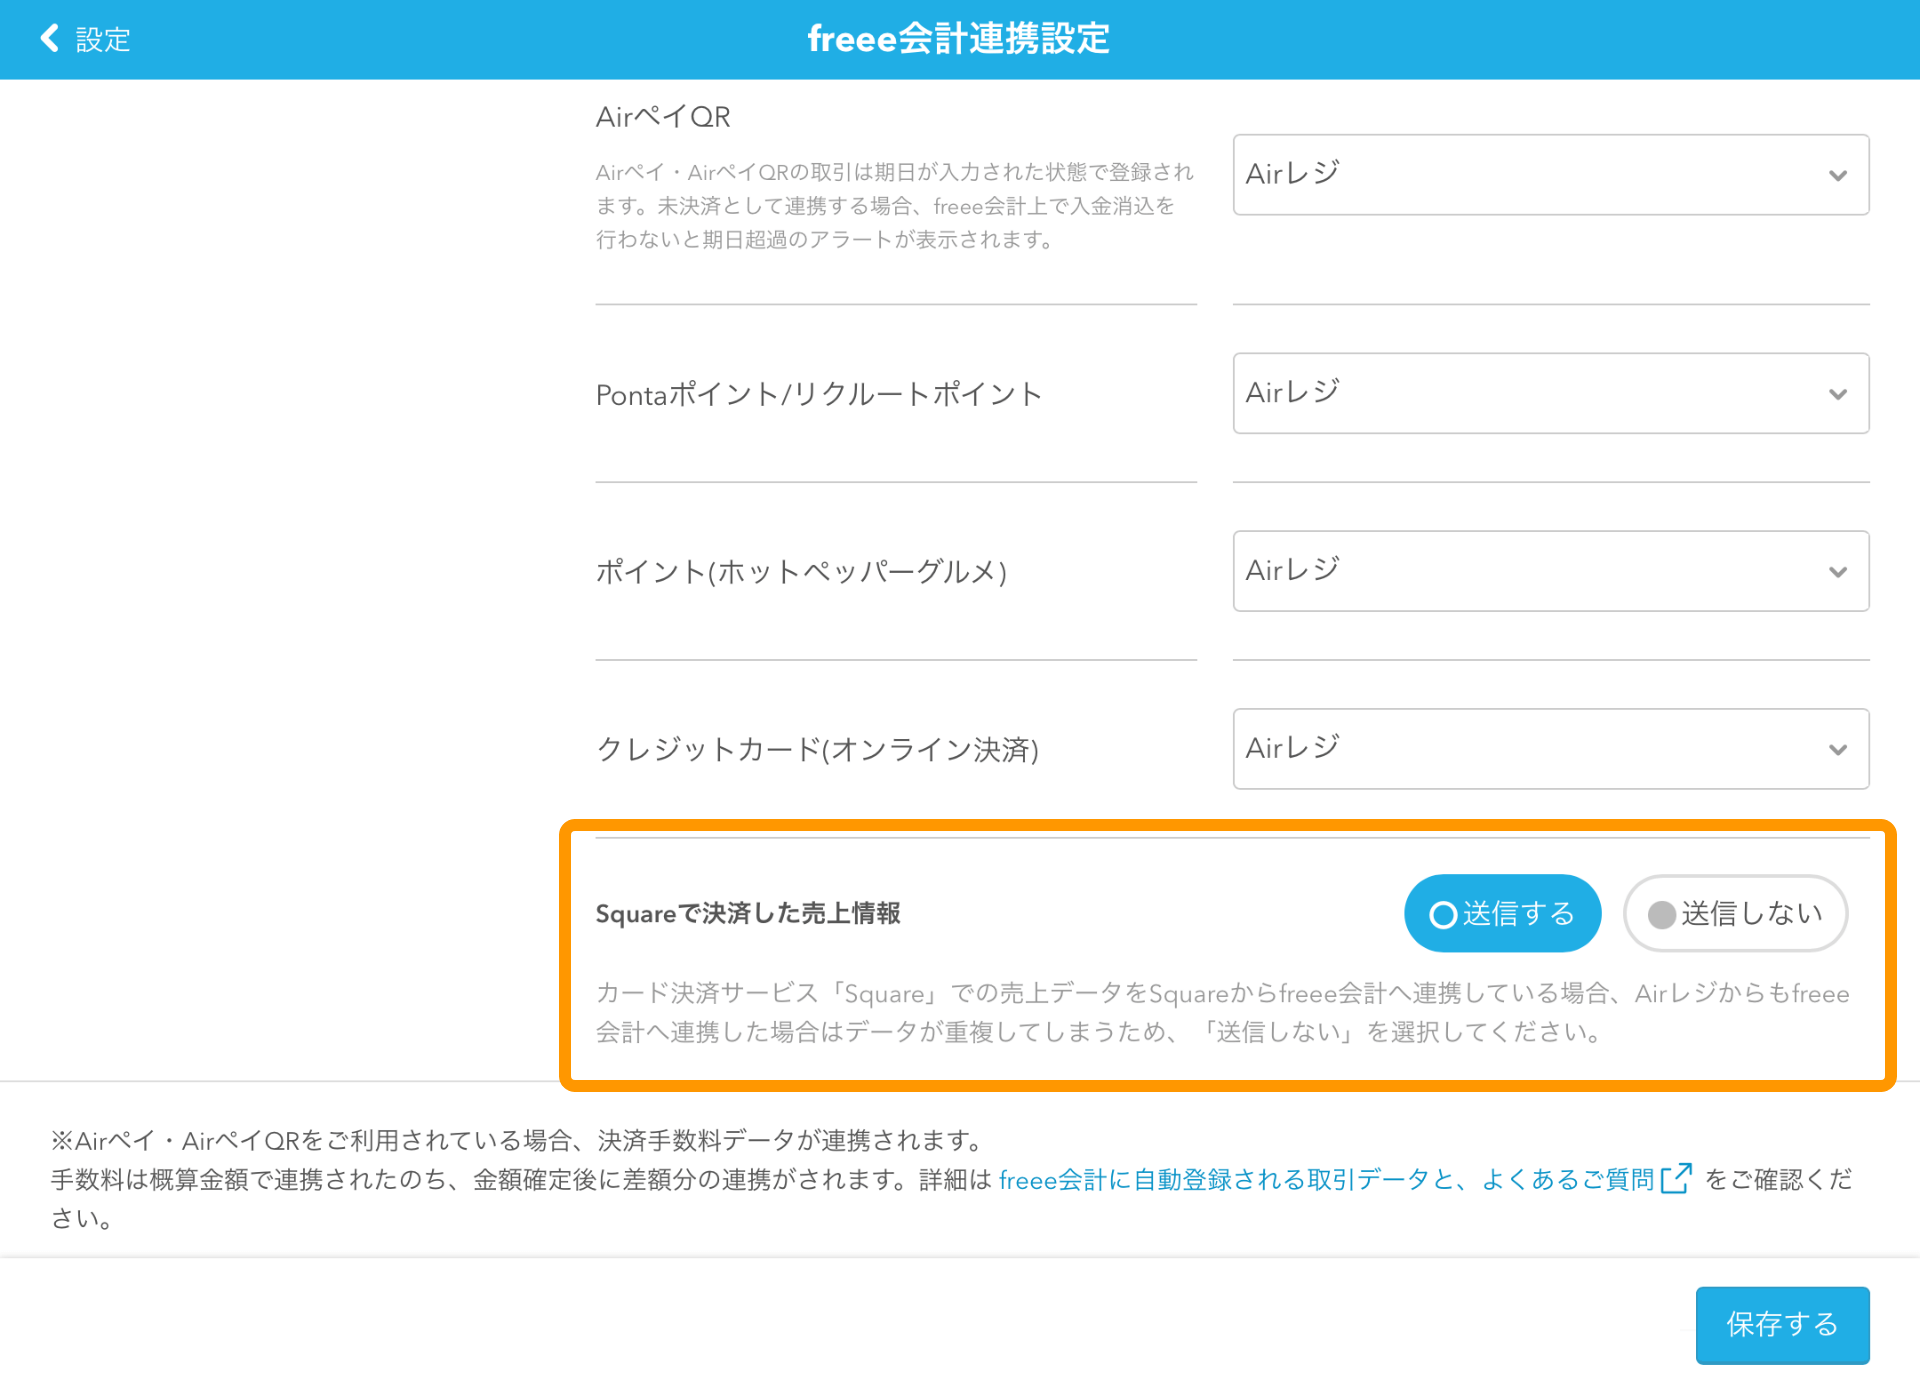The image size is (1920, 1400).
Task: Open the Pontaポイント/リクルートポイント dropdown
Action: pos(1551,393)
